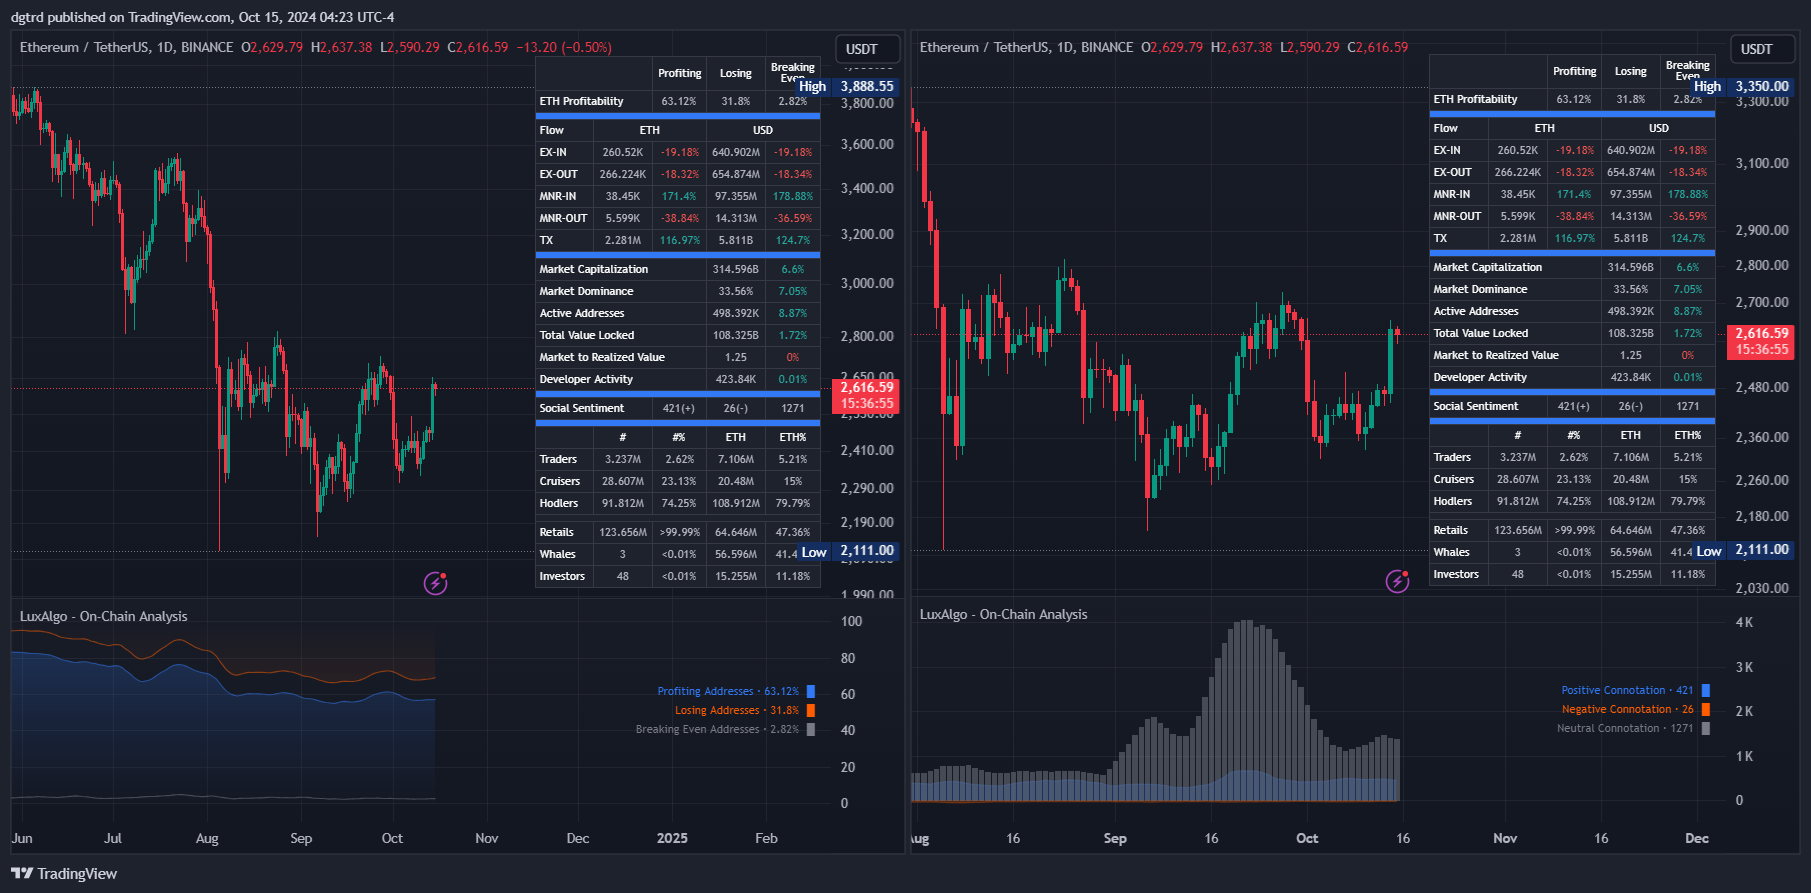Click the Negative Connotation orange legend swatch
This screenshot has width=1811, height=893.
point(1706,709)
